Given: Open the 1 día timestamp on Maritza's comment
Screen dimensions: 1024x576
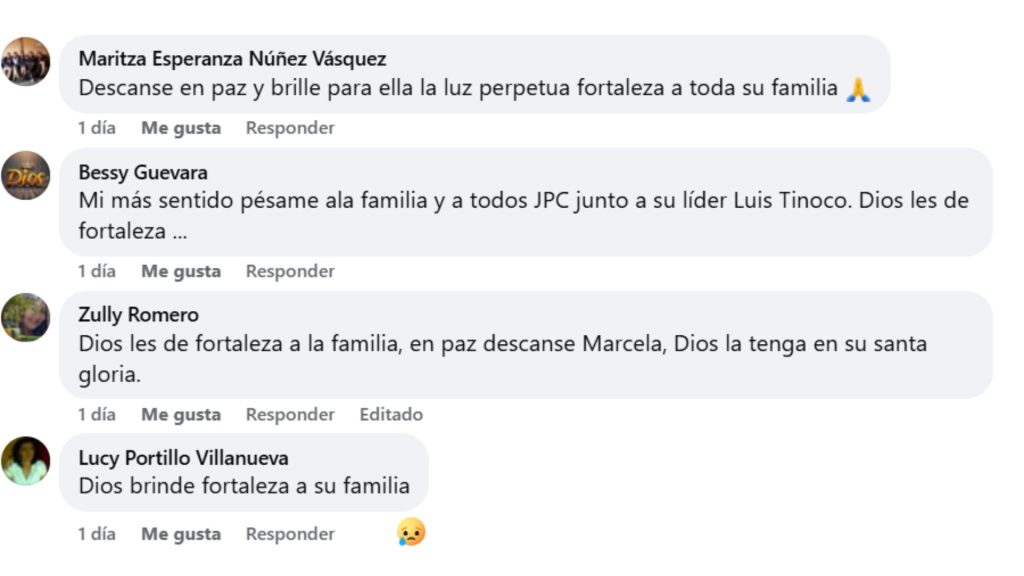Looking at the screenshot, I should (96, 127).
